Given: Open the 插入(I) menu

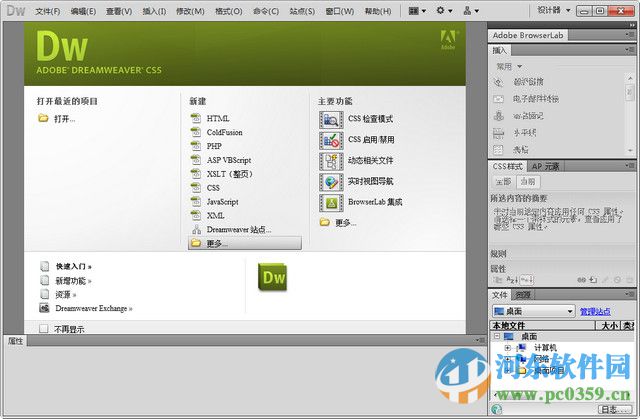Looking at the screenshot, I should tap(154, 11).
